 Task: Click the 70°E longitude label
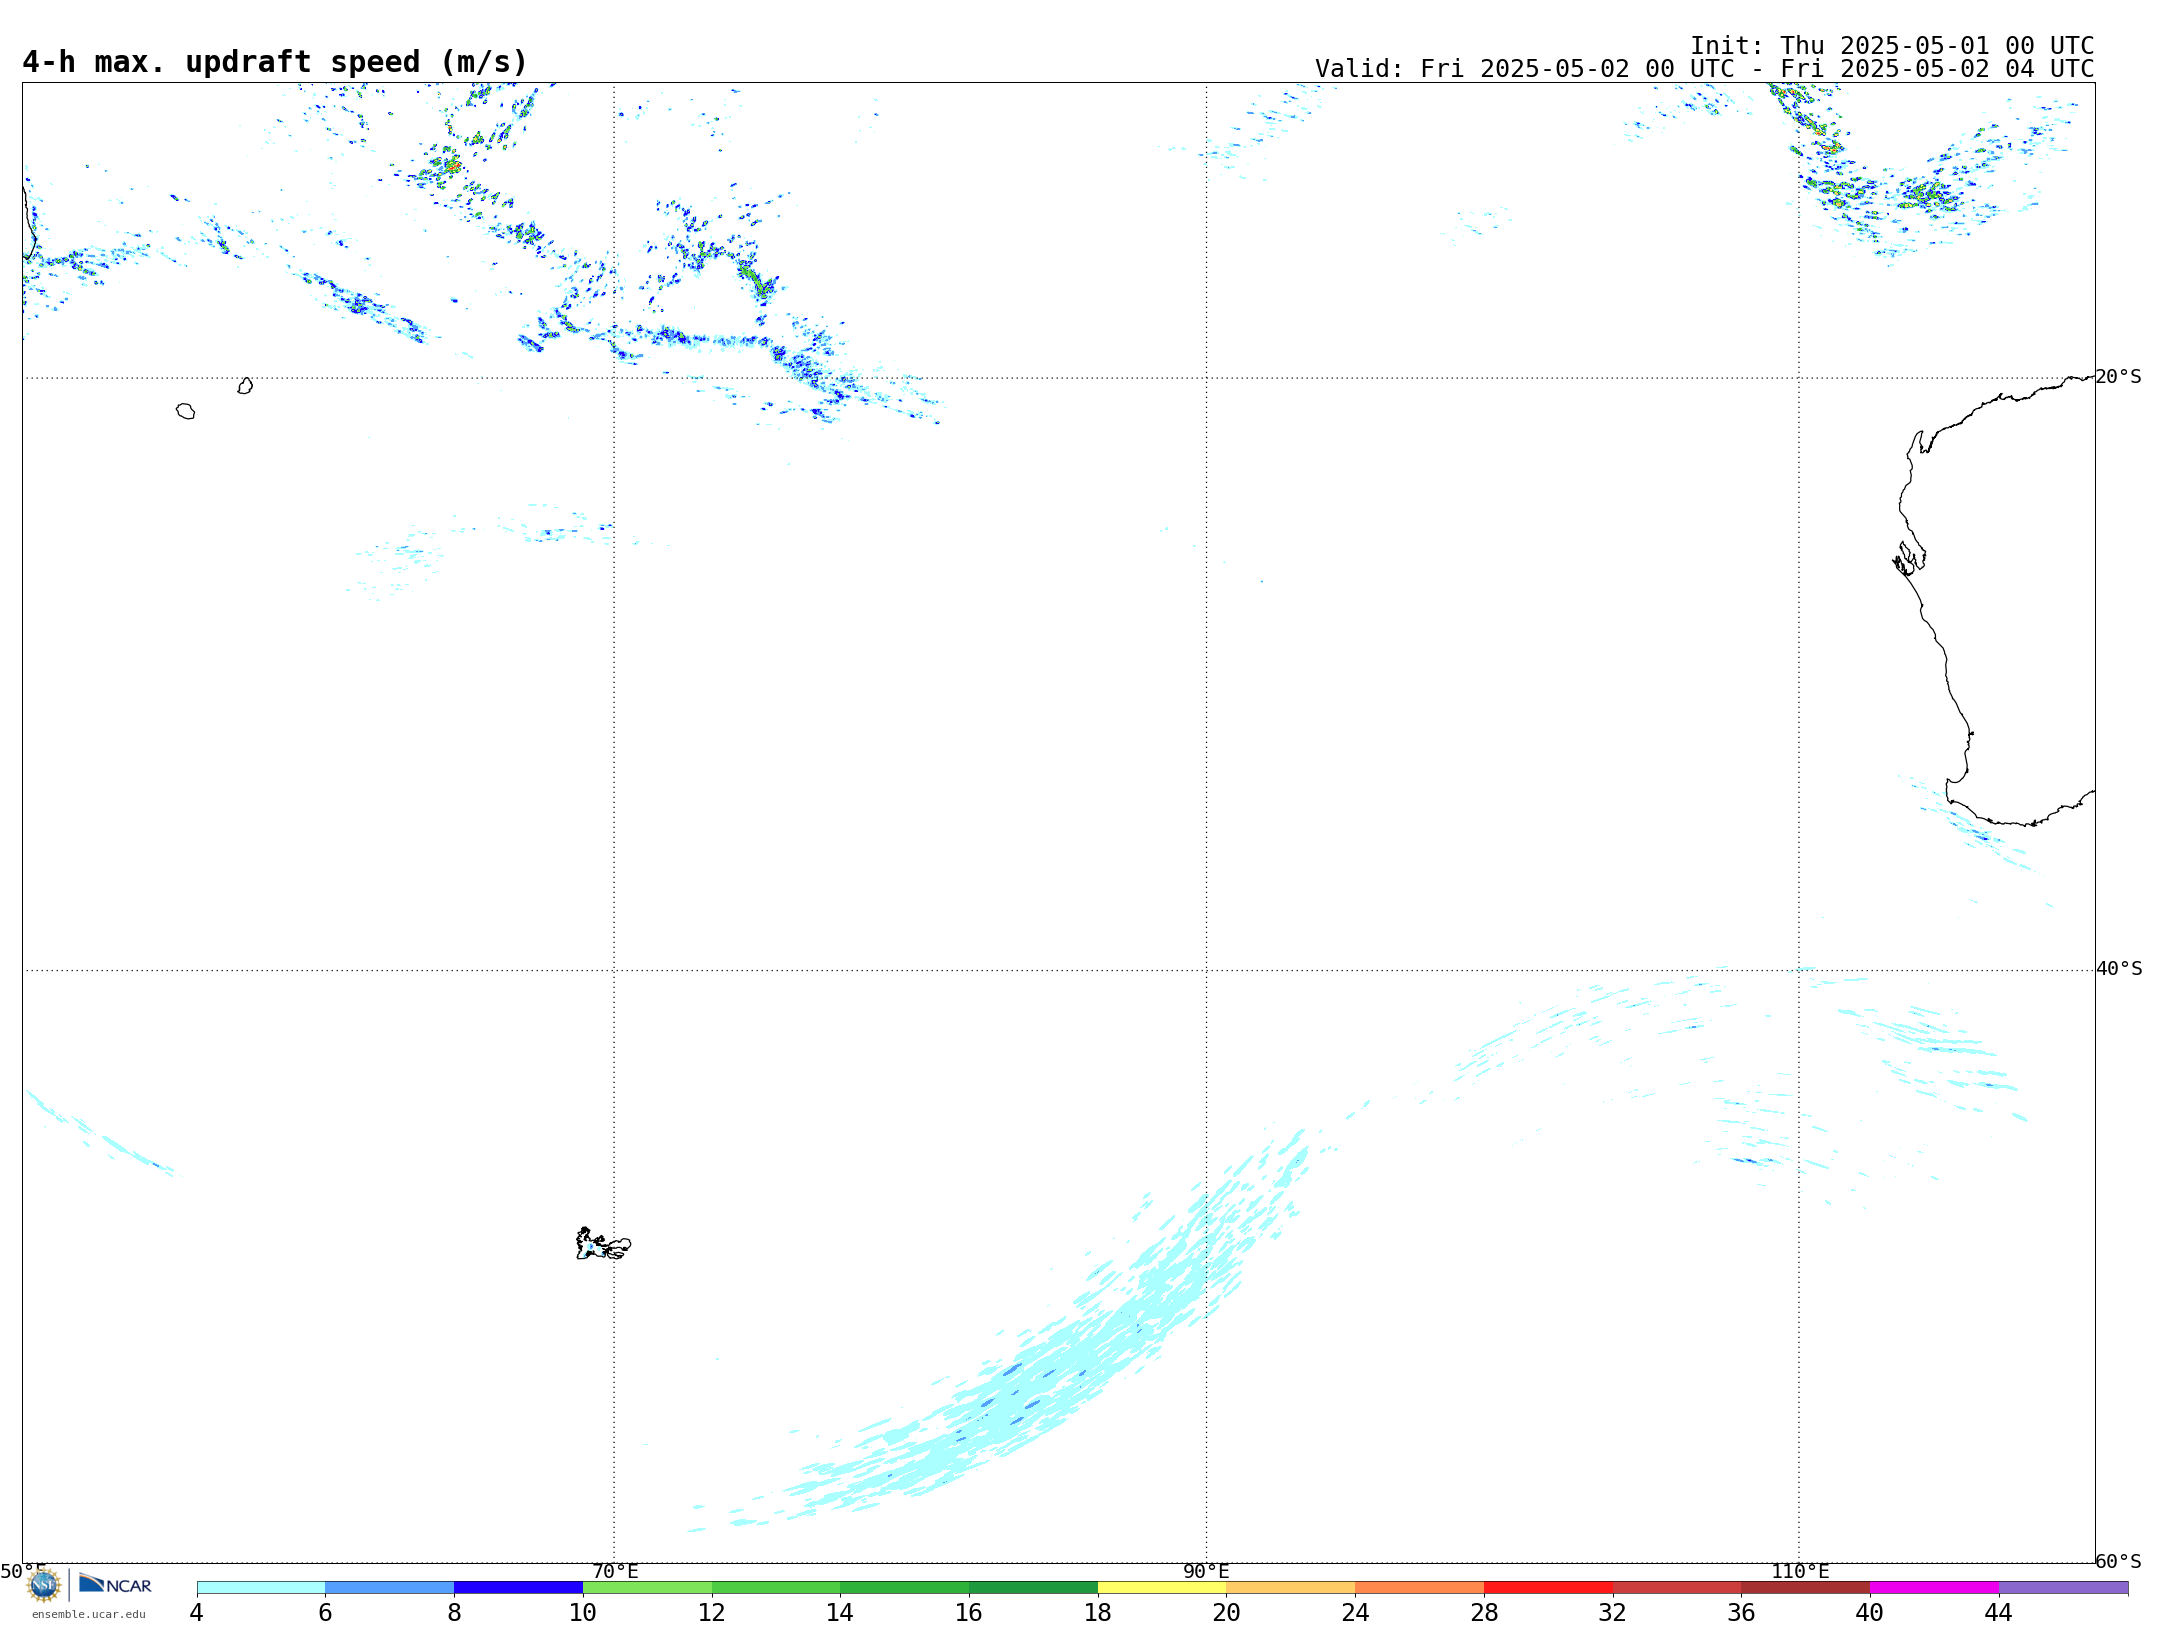click(615, 1571)
